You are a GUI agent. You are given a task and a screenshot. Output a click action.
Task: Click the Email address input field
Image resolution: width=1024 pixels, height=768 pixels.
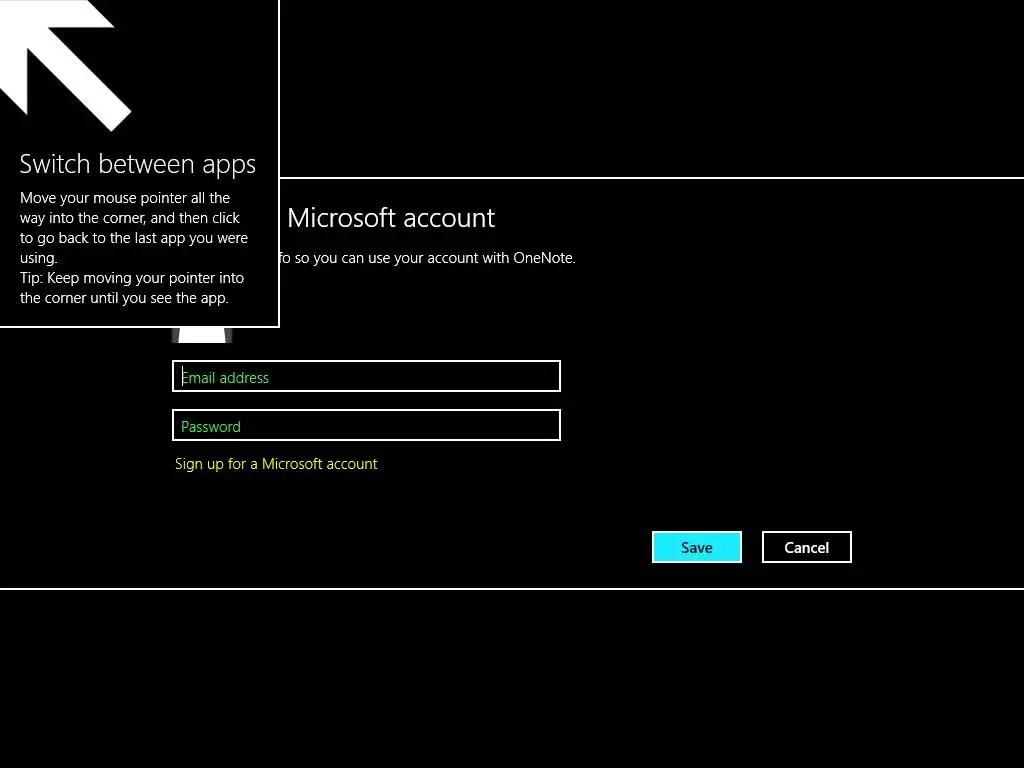(366, 376)
